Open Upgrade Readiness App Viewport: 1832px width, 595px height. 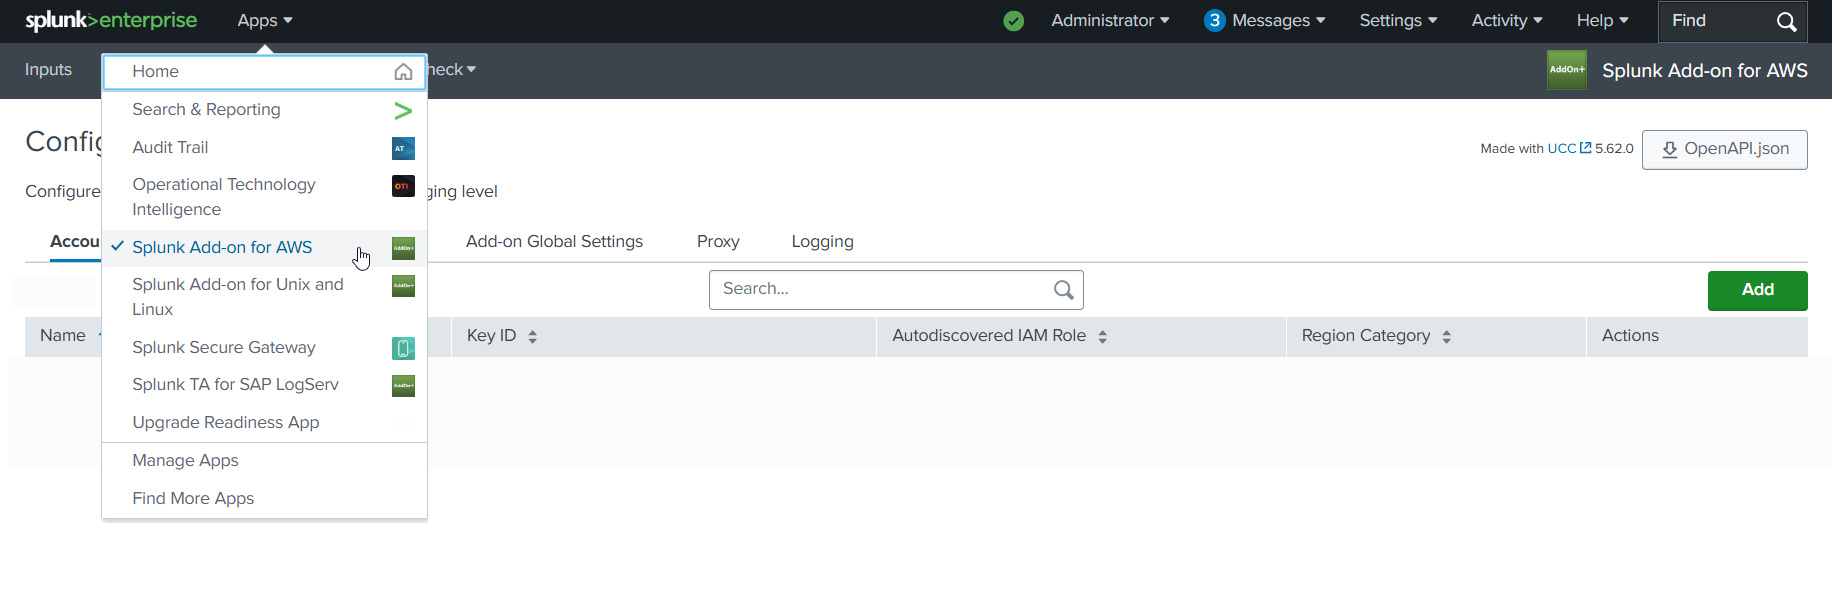pyautogui.click(x=265, y=423)
